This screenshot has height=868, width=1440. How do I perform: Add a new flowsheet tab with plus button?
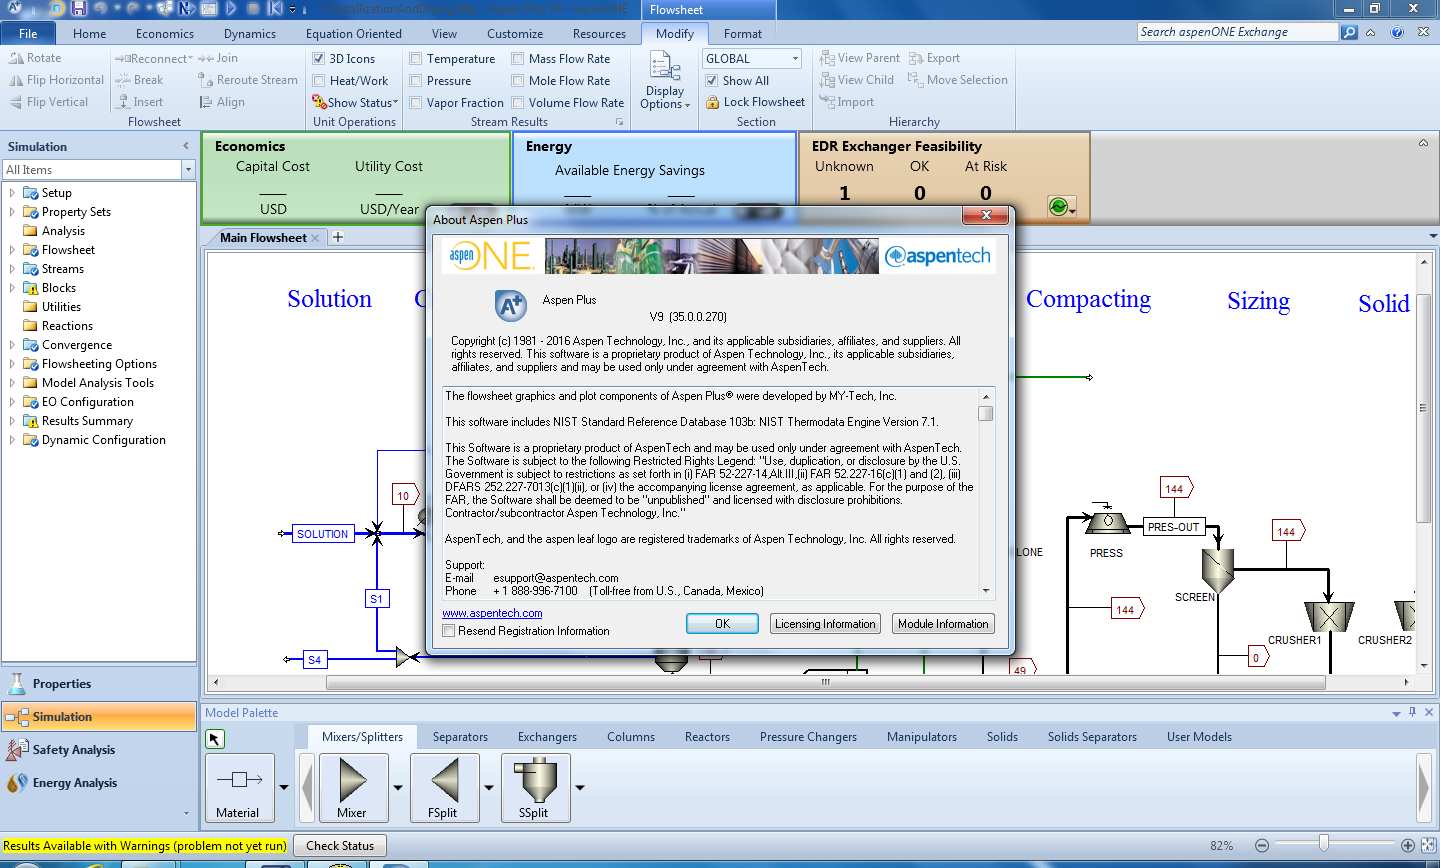338,237
